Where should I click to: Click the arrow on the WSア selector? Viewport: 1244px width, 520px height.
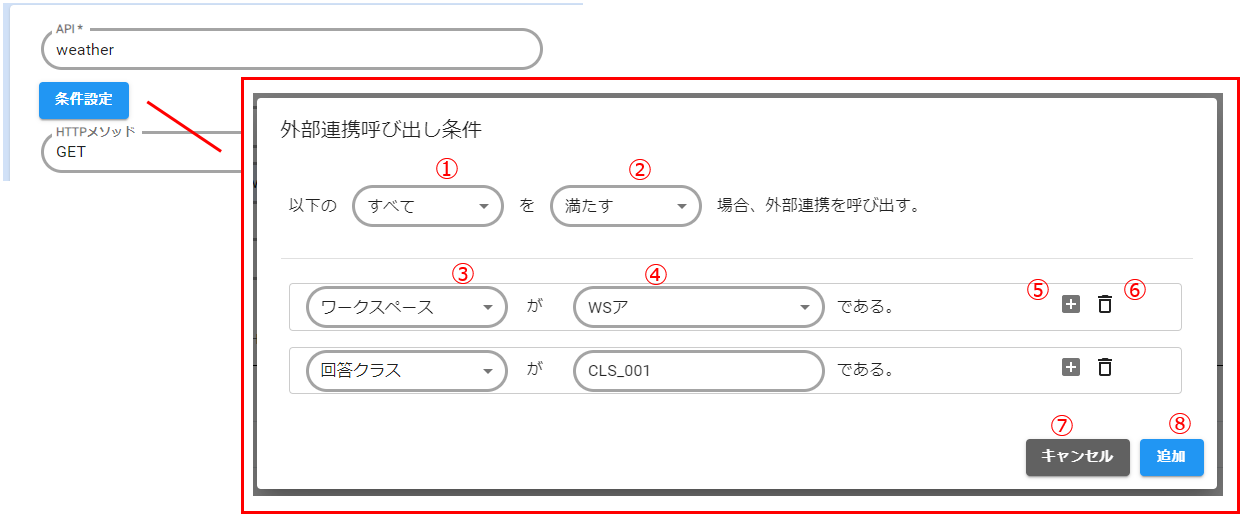805,307
